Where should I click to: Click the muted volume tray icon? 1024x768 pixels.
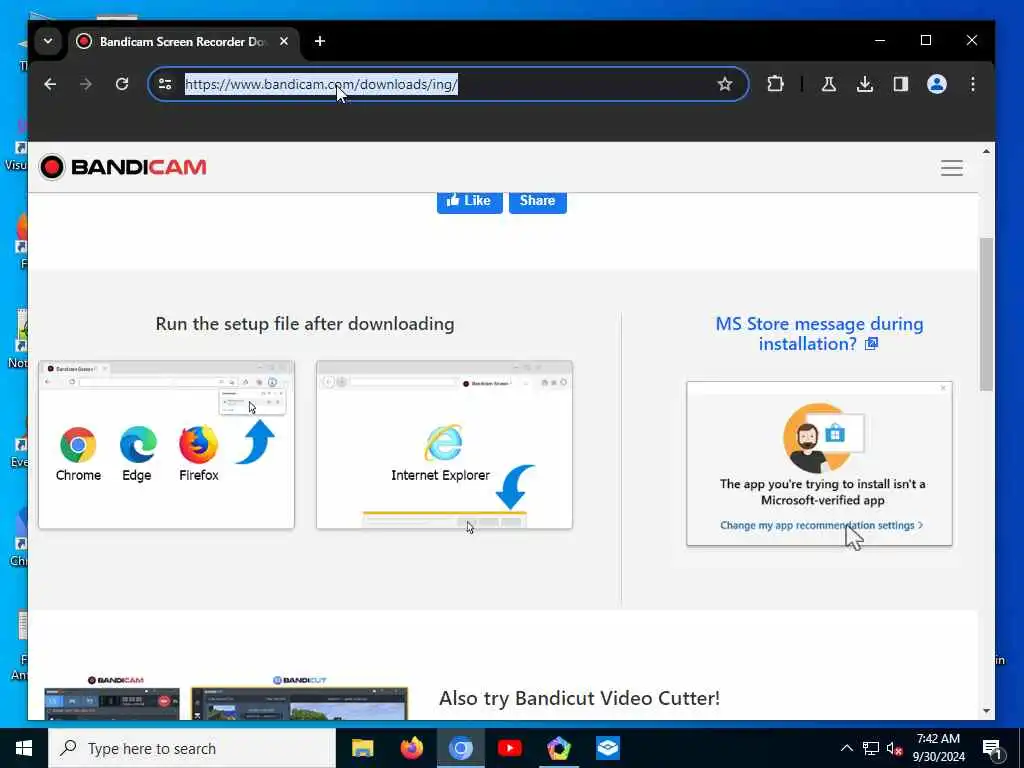[894, 748]
